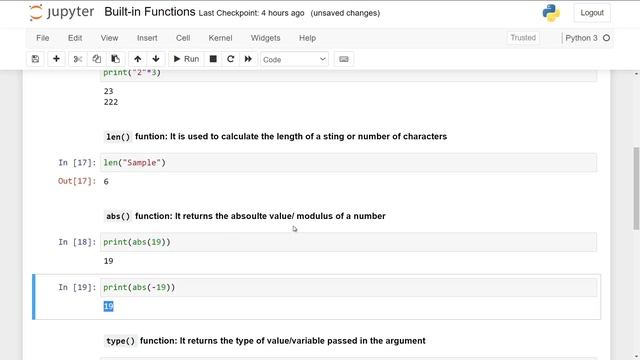Screen dimensions: 640x360
Task: Move selected cell down arrow
Action: pos(156,59)
